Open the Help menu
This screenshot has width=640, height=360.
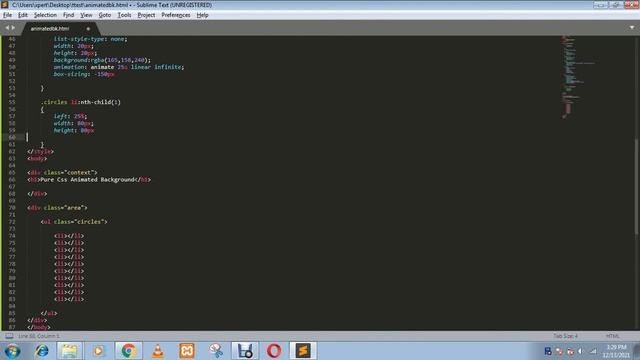202,15
